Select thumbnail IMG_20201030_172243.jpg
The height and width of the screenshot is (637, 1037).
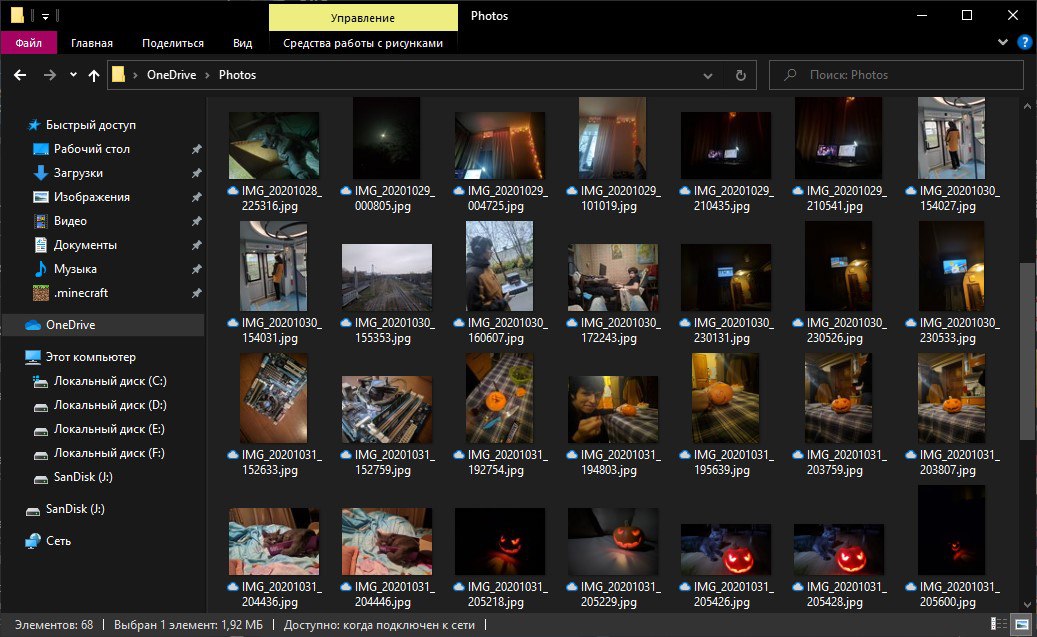point(613,278)
